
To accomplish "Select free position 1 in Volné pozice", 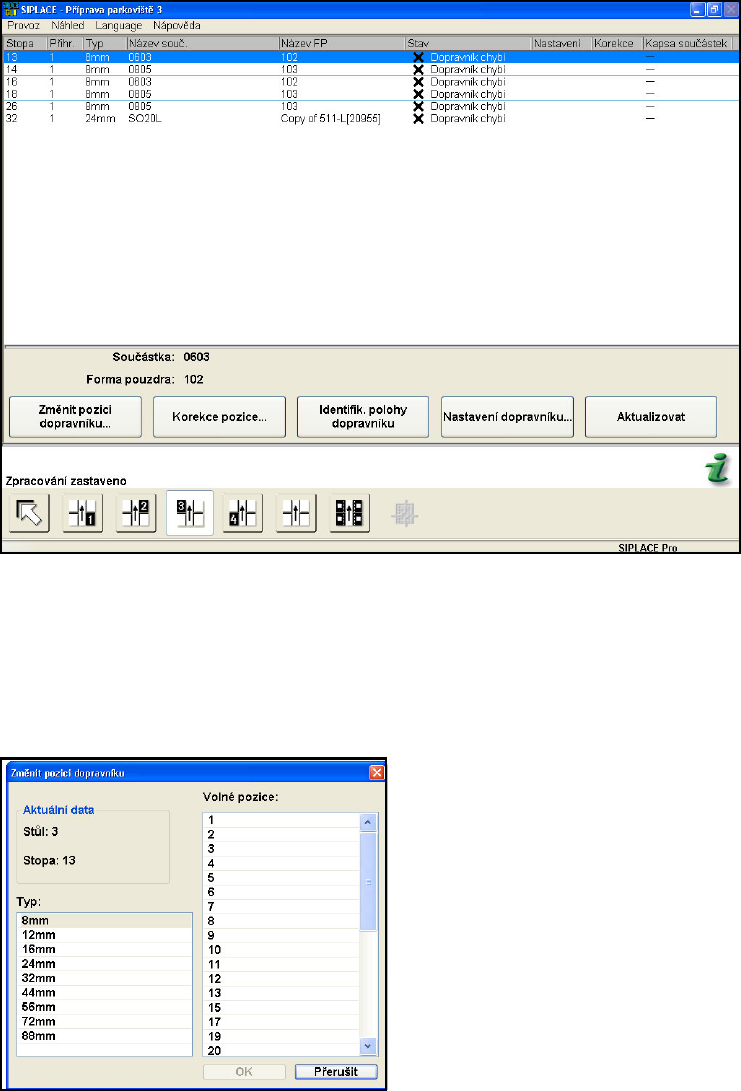I will (x=282, y=820).
